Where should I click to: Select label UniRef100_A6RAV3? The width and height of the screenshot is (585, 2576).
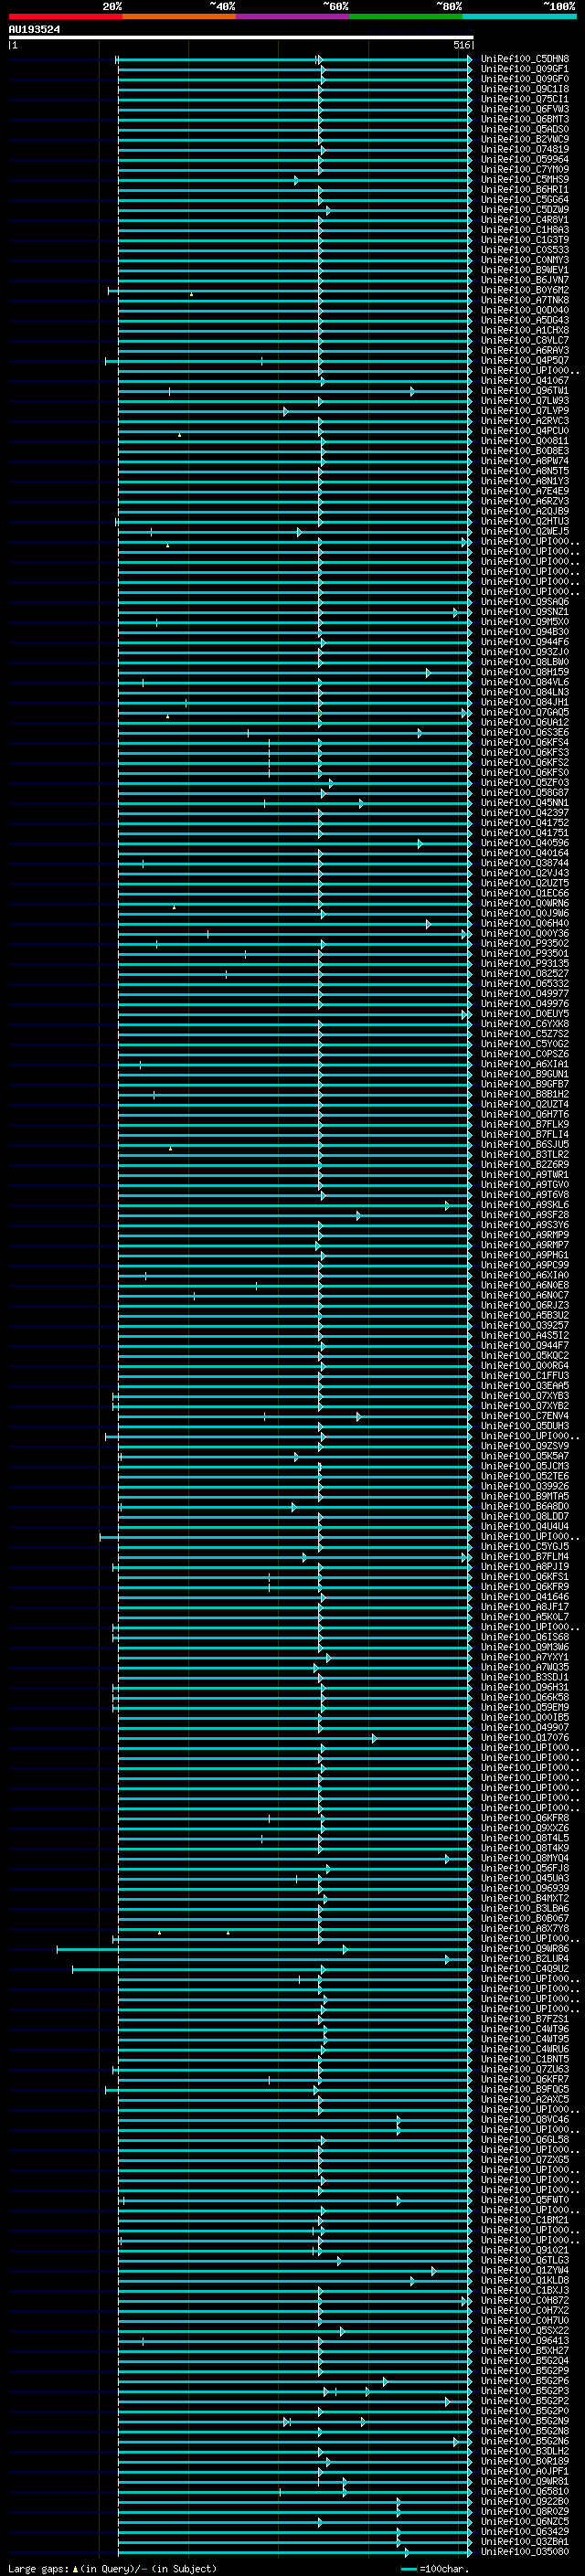pyautogui.click(x=525, y=350)
